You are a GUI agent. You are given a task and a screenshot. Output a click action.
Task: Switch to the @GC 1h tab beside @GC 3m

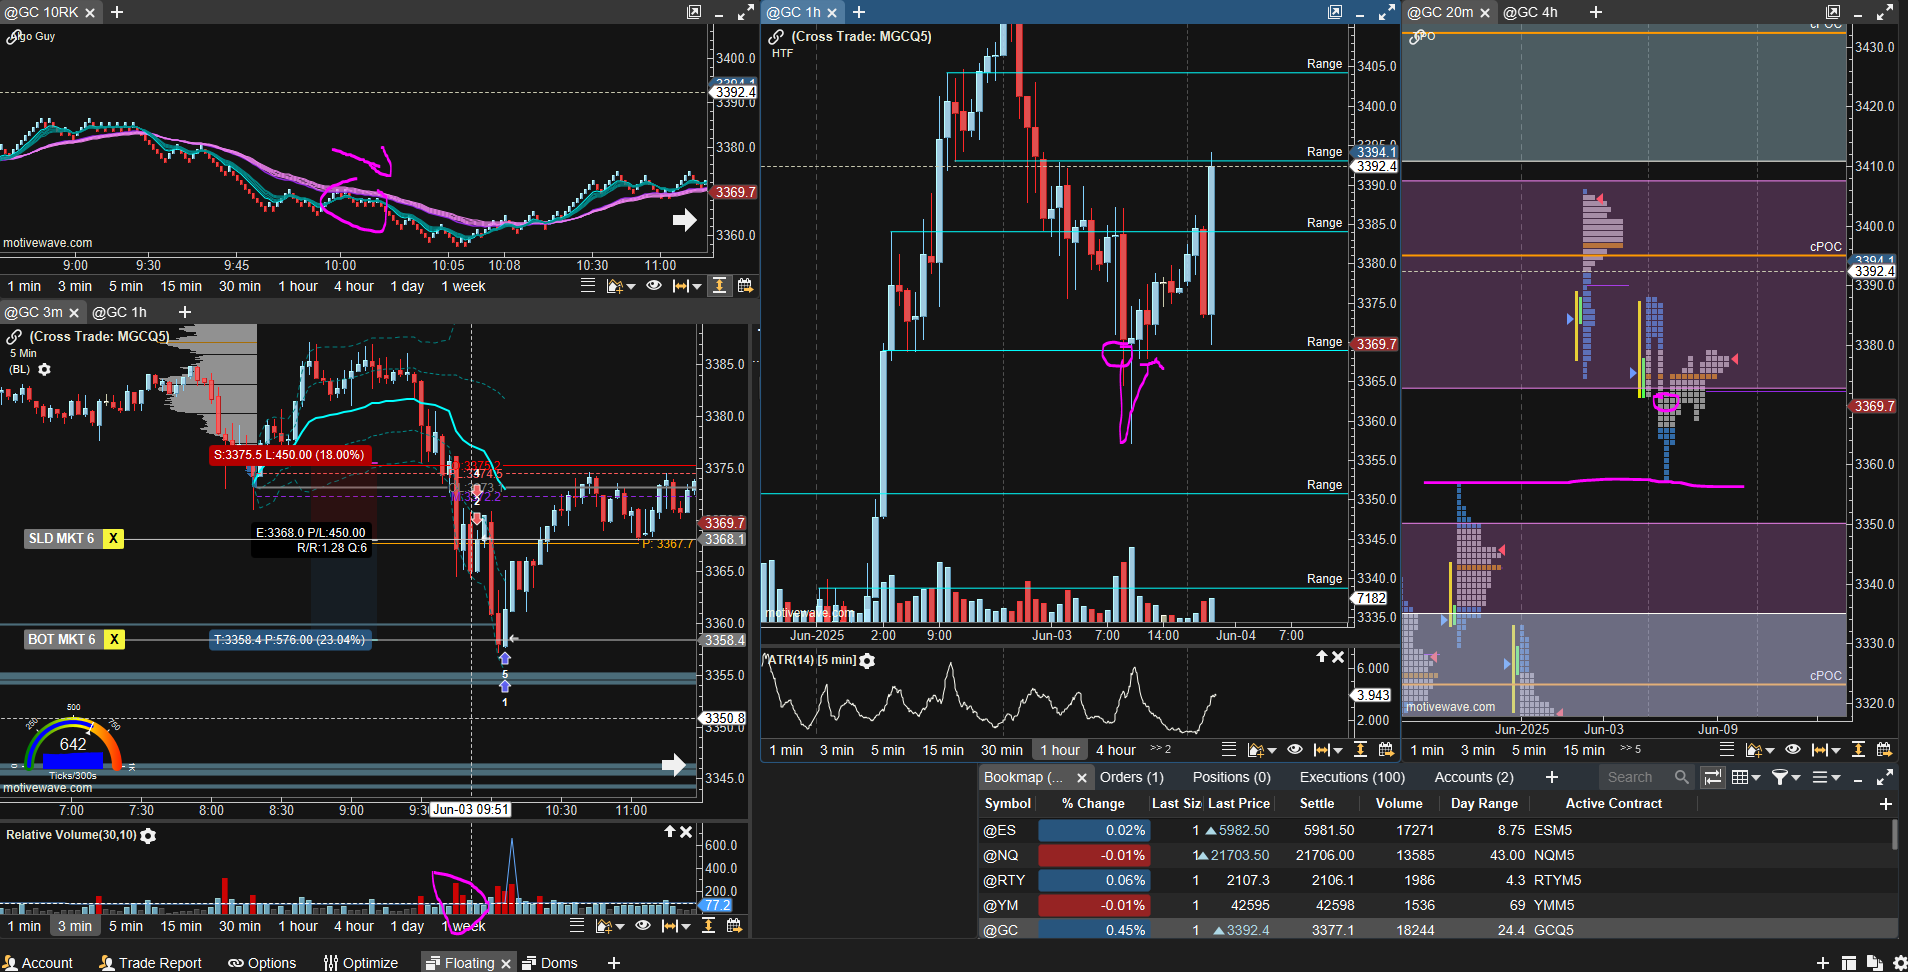119,312
